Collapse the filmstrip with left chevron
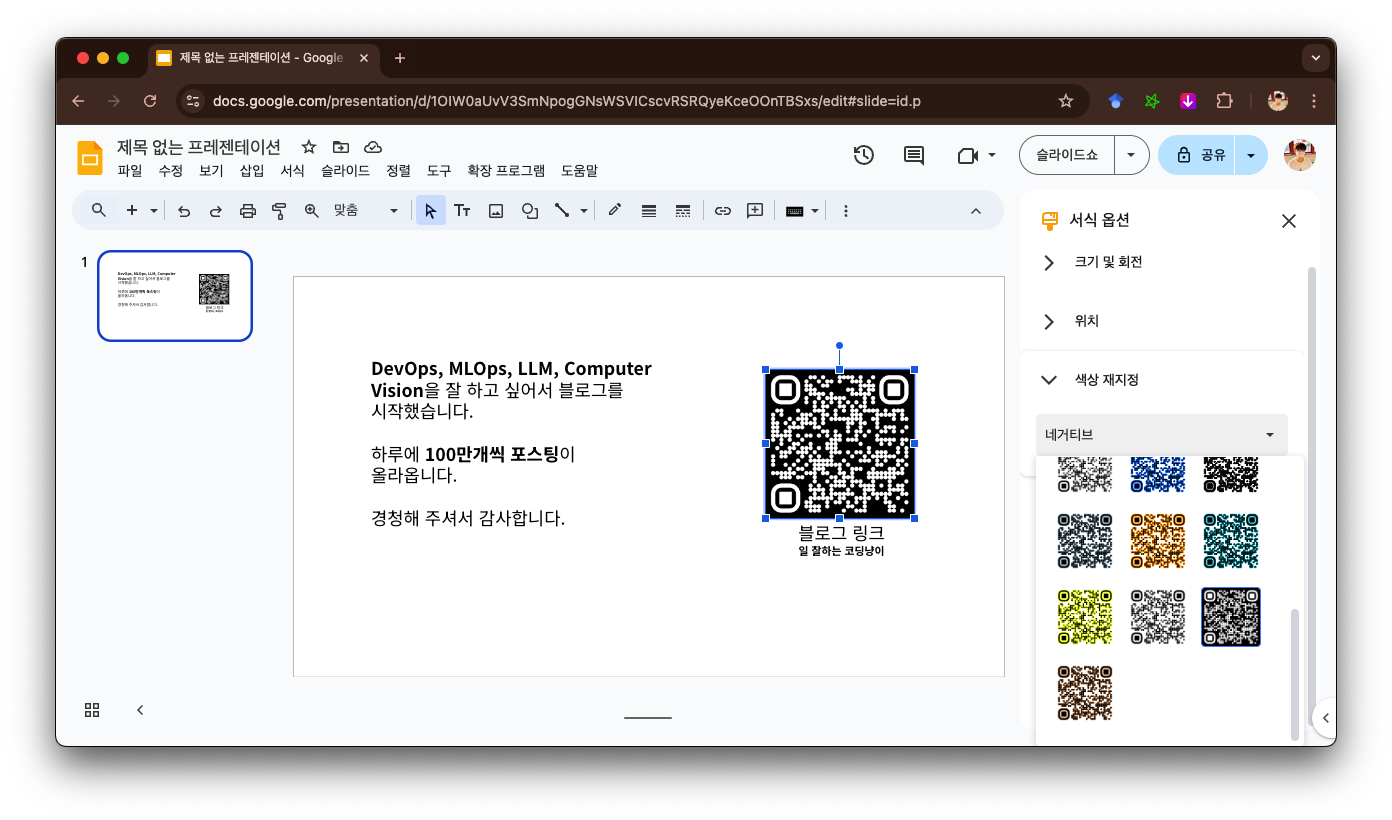 [140, 710]
